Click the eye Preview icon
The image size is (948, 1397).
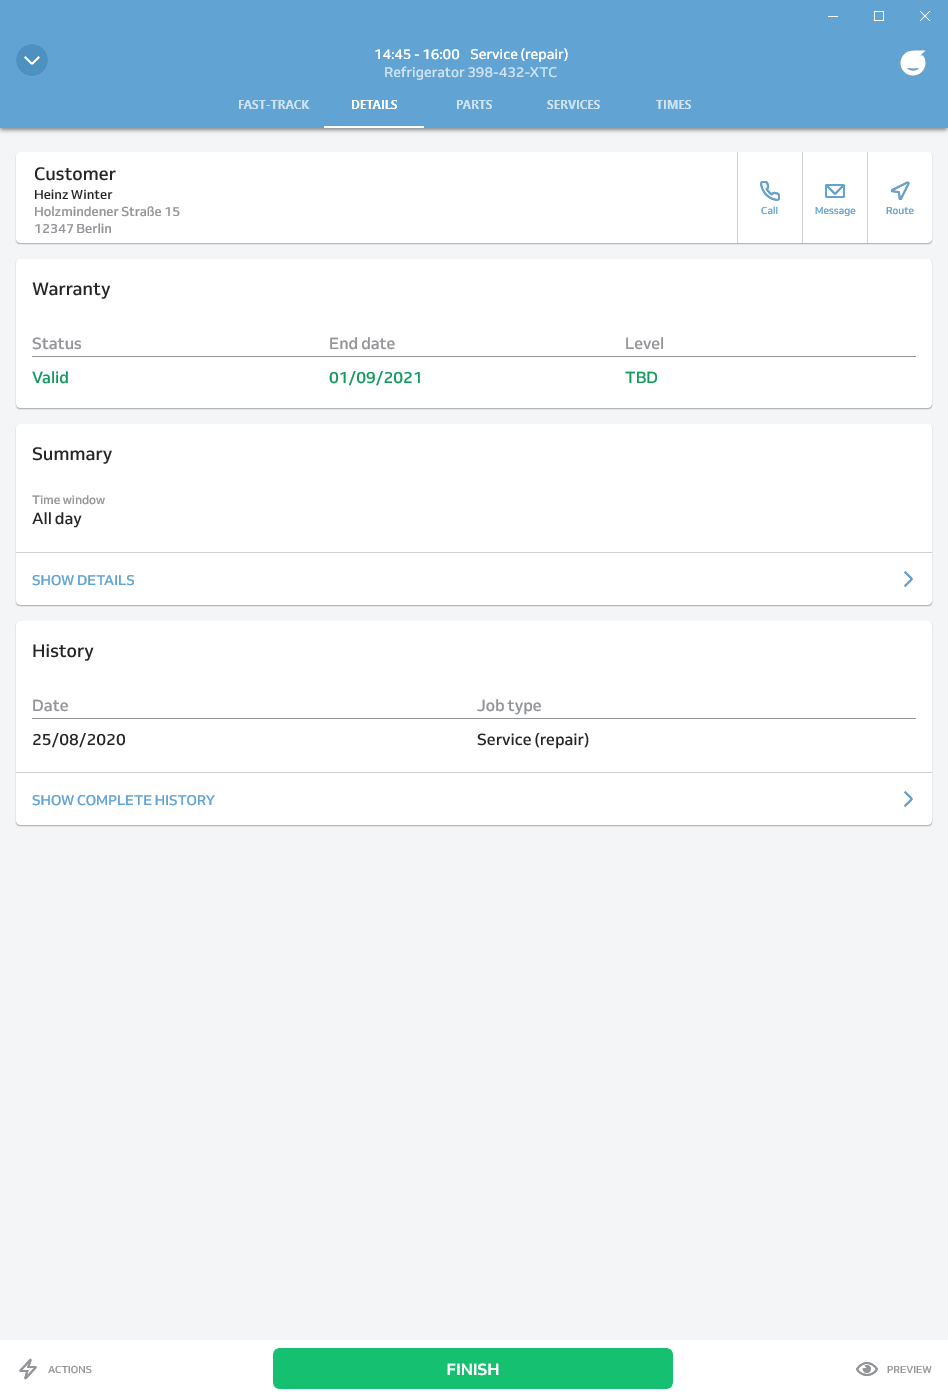[x=867, y=1369]
